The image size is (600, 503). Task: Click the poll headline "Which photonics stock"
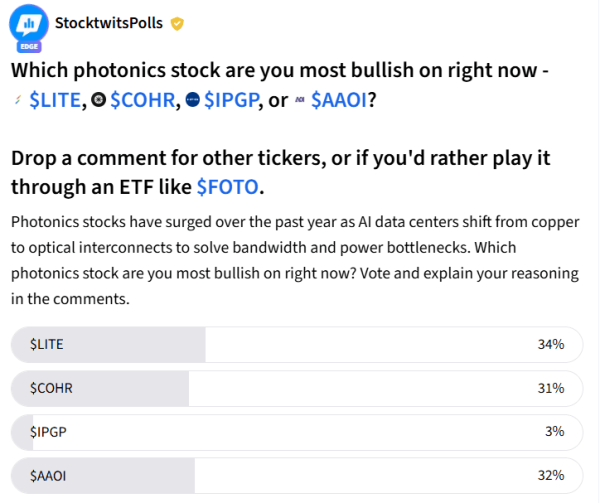click(x=116, y=70)
